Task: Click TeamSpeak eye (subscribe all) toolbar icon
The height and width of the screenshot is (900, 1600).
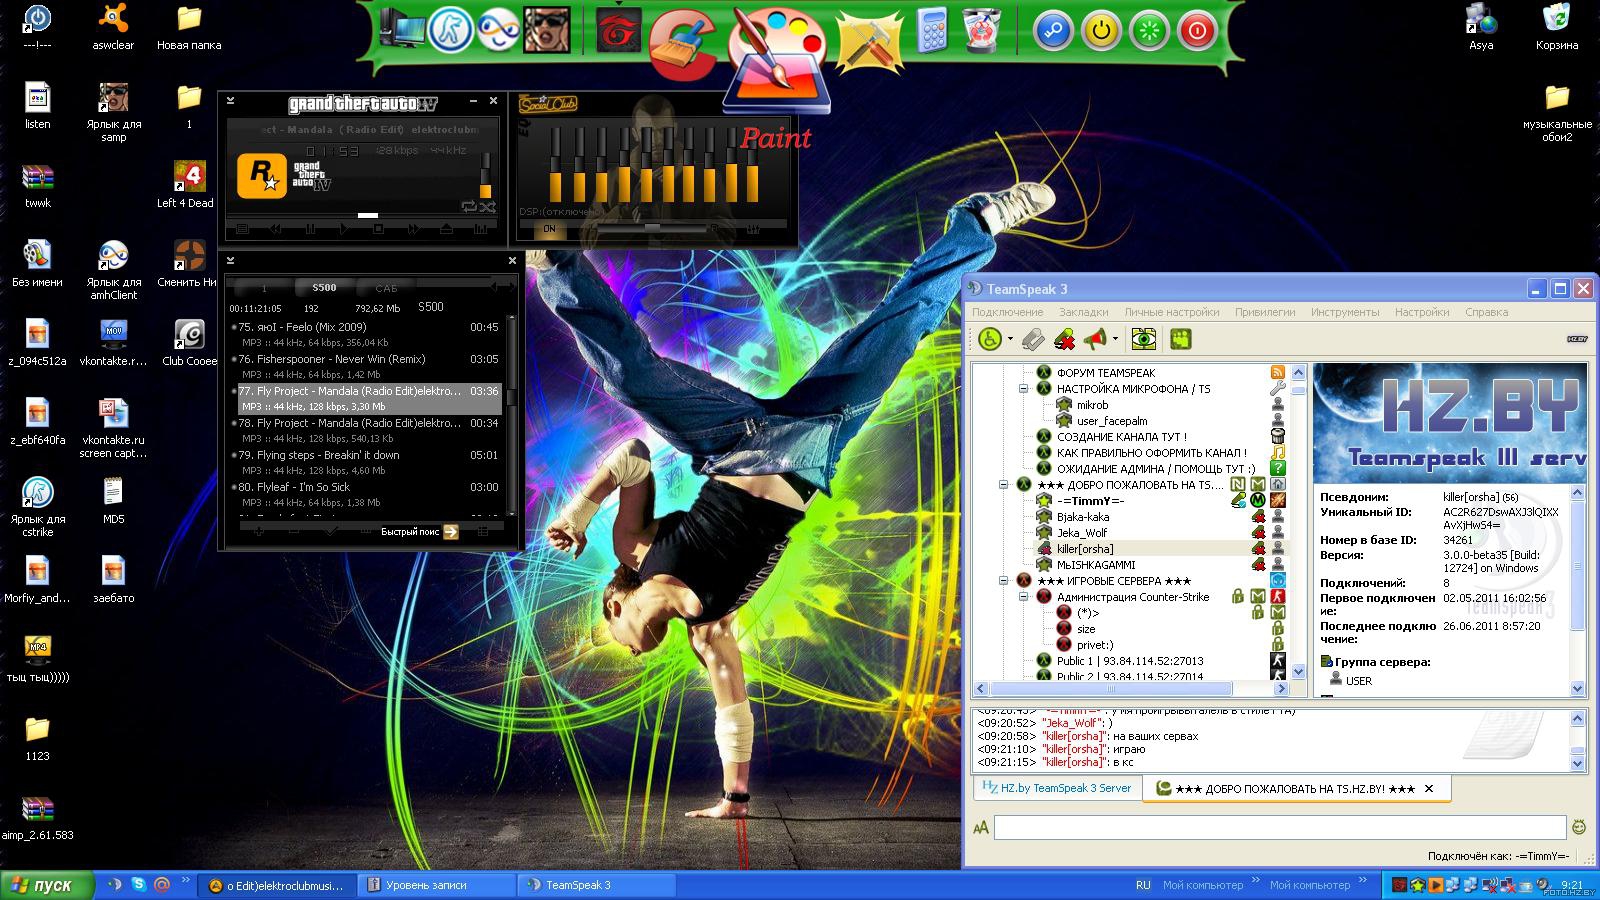Action: click(x=1144, y=340)
